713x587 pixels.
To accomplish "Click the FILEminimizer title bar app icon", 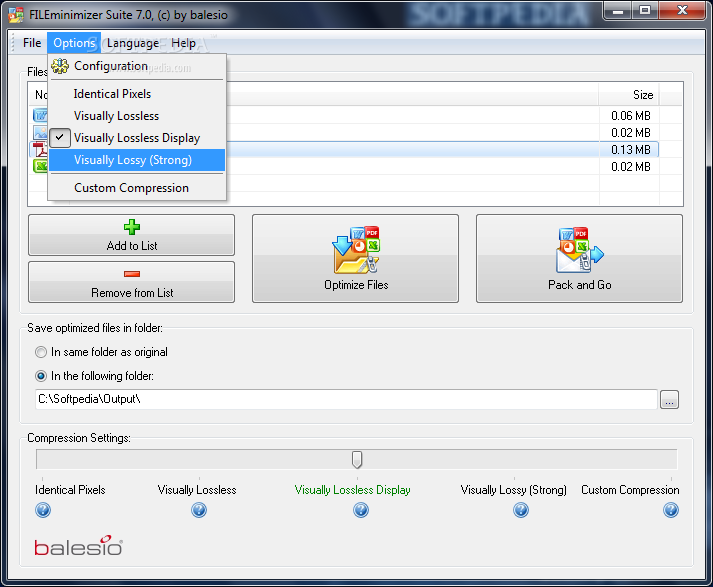I will (x=16, y=15).
